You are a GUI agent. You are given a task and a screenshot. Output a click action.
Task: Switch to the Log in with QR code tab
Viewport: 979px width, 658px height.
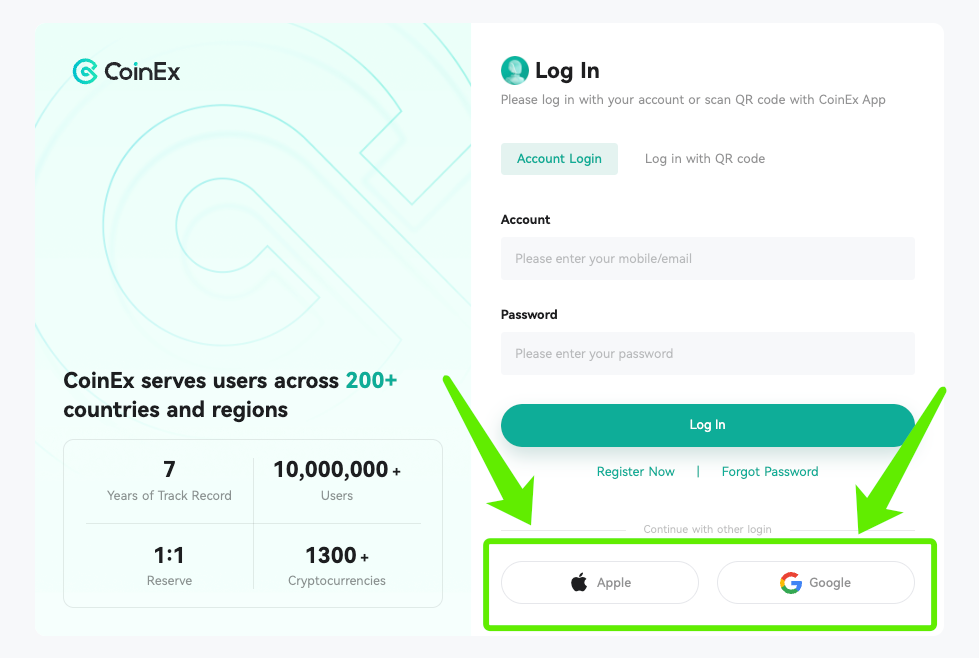coord(704,158)
